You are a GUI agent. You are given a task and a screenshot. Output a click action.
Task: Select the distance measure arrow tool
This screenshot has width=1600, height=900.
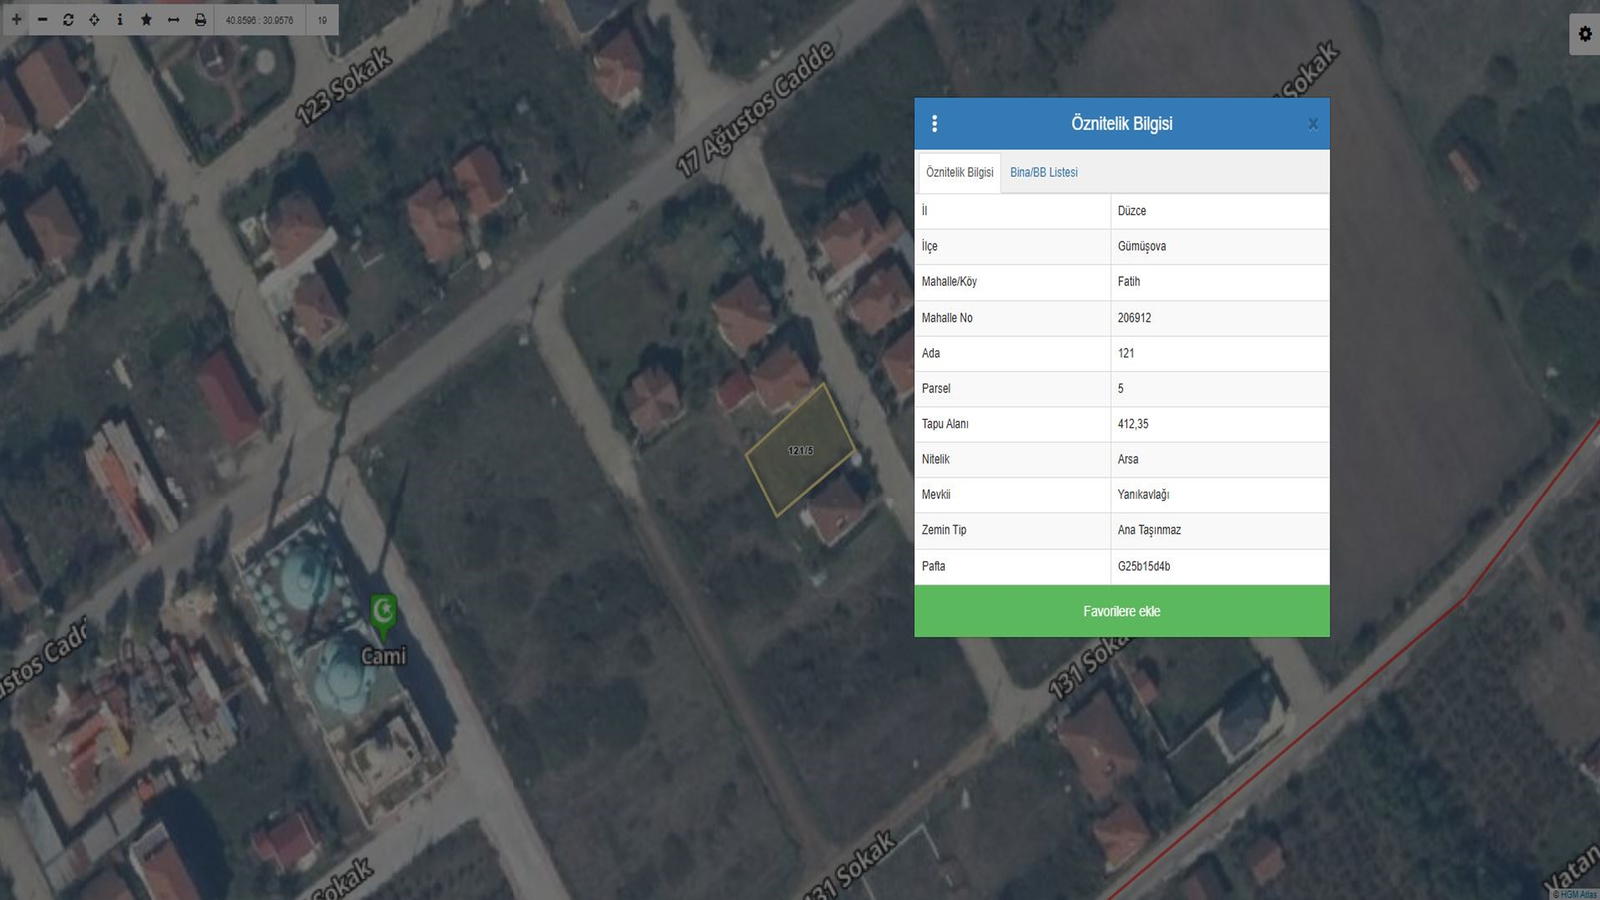173,20
